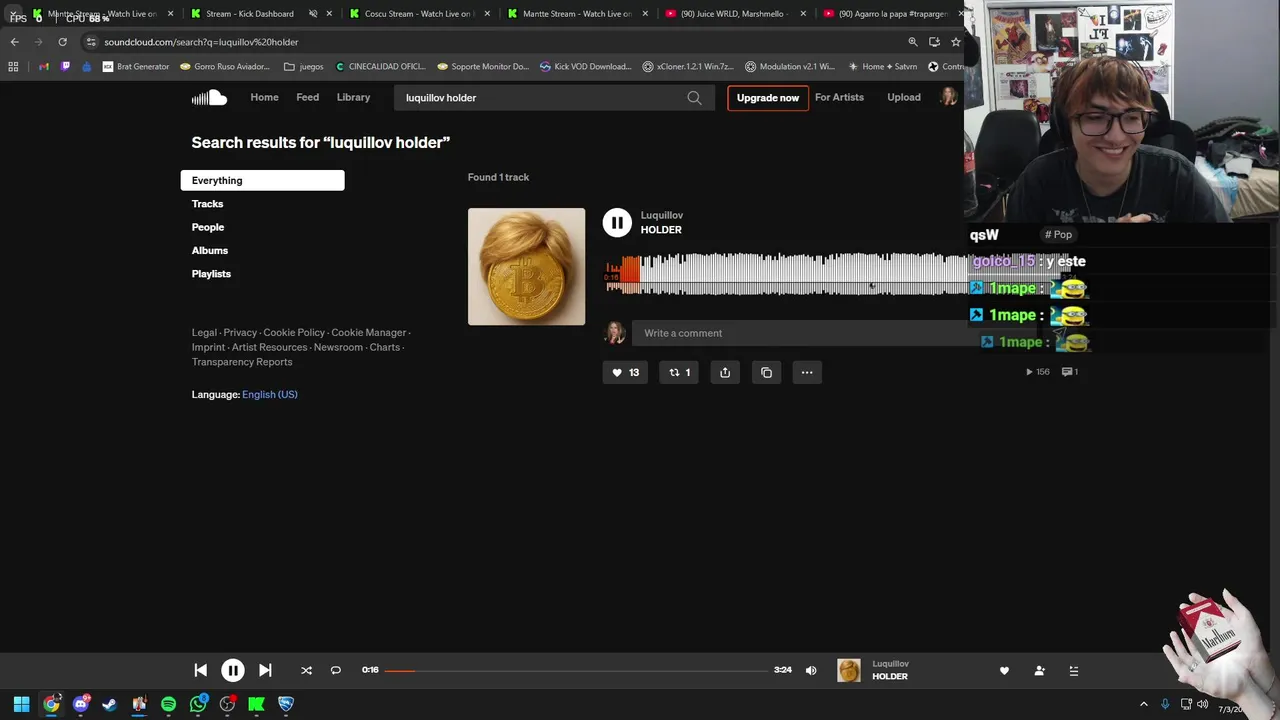The image size is (1280, 720).
Task: Like the HOLDER track (13 likes)
Action: coord(625,373)
